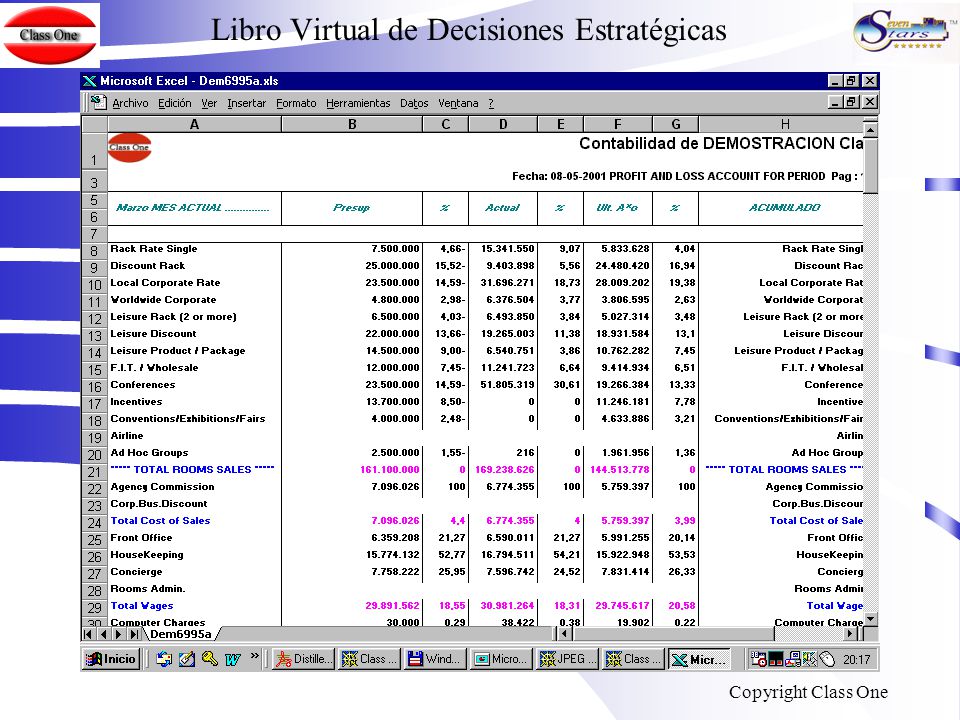Select the Dem6995a sheet tab

click(180, 634)
